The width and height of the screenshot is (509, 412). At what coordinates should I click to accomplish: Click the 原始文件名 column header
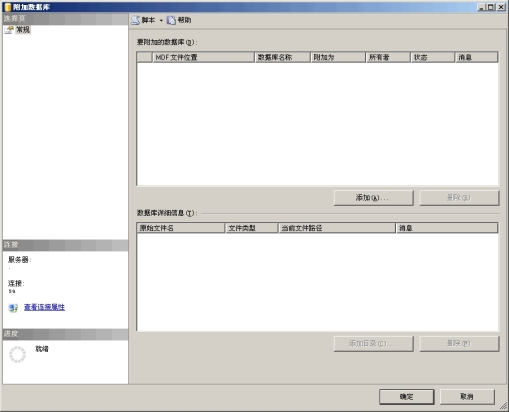(181, 228)
